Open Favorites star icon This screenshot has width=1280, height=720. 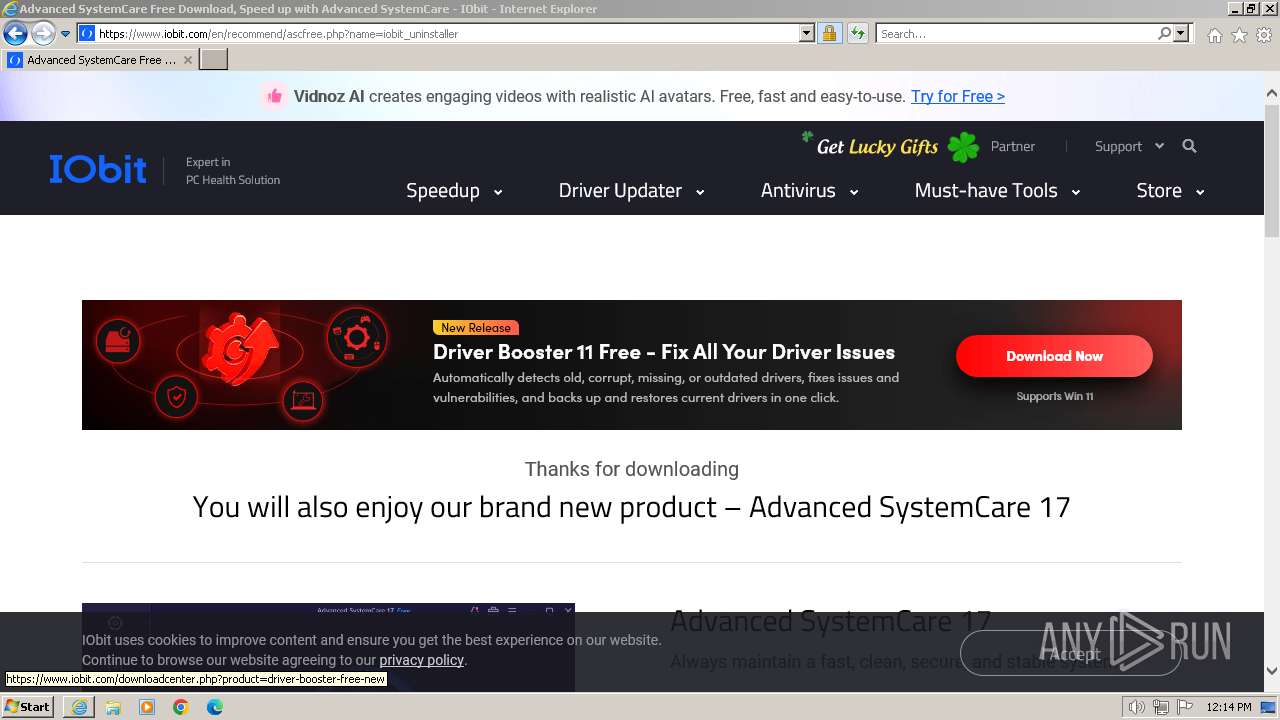(x=1239, y=35)
